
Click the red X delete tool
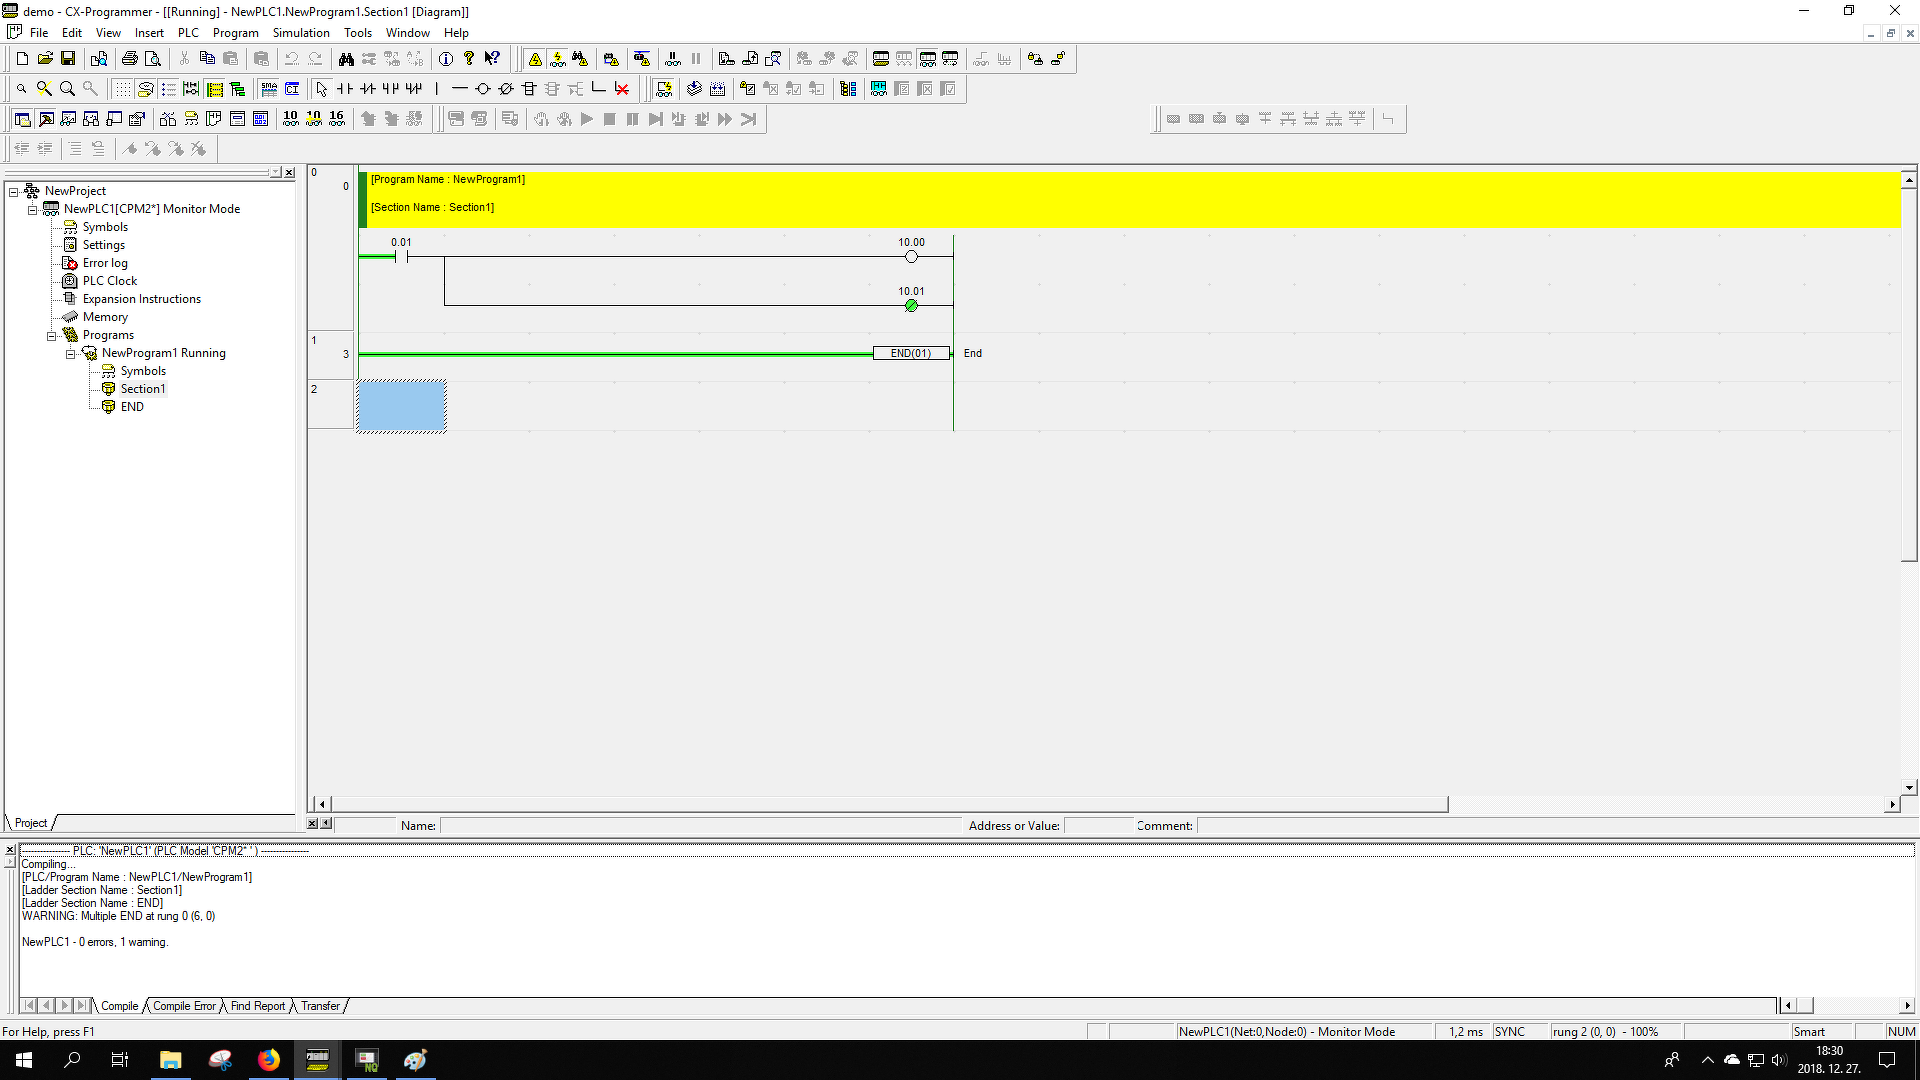coord(622,89)
